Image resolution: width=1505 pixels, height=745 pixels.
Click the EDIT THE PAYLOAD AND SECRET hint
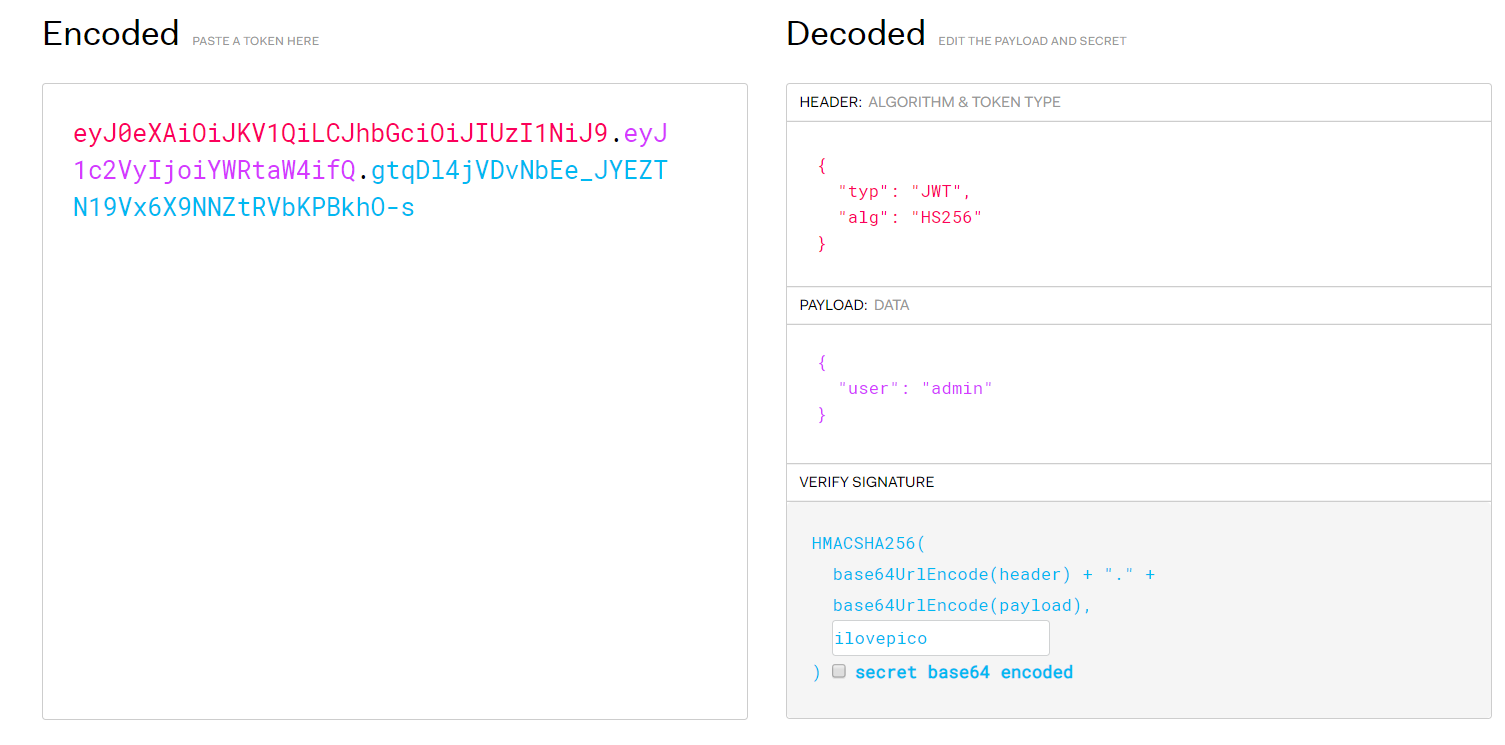tap(1031, 41)
